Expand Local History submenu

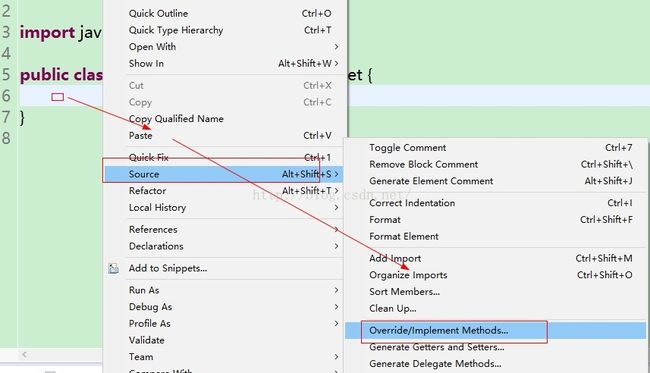pos(224,208)
